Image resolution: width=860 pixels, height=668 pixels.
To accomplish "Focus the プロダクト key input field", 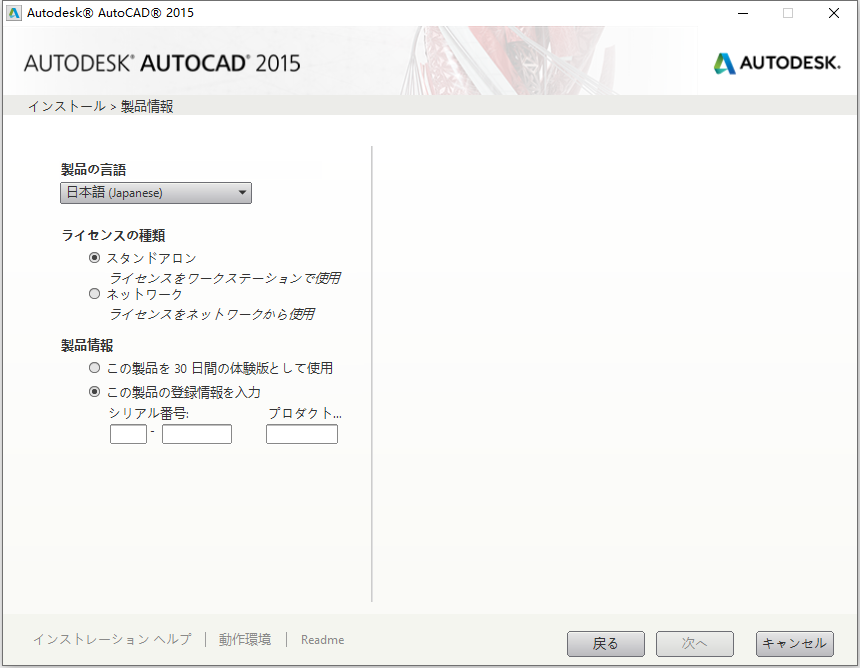I will [302, 434].
